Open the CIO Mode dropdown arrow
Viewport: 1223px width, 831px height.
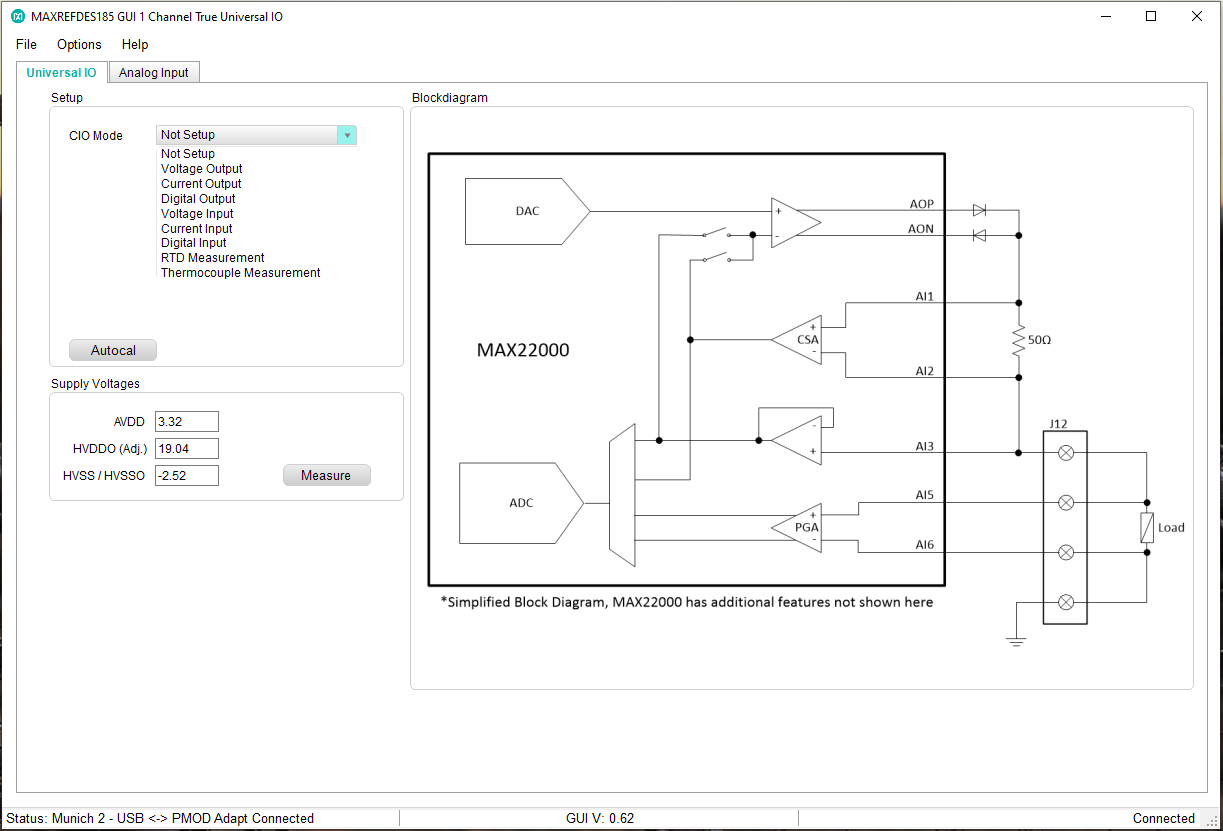[x=346, y=135]
